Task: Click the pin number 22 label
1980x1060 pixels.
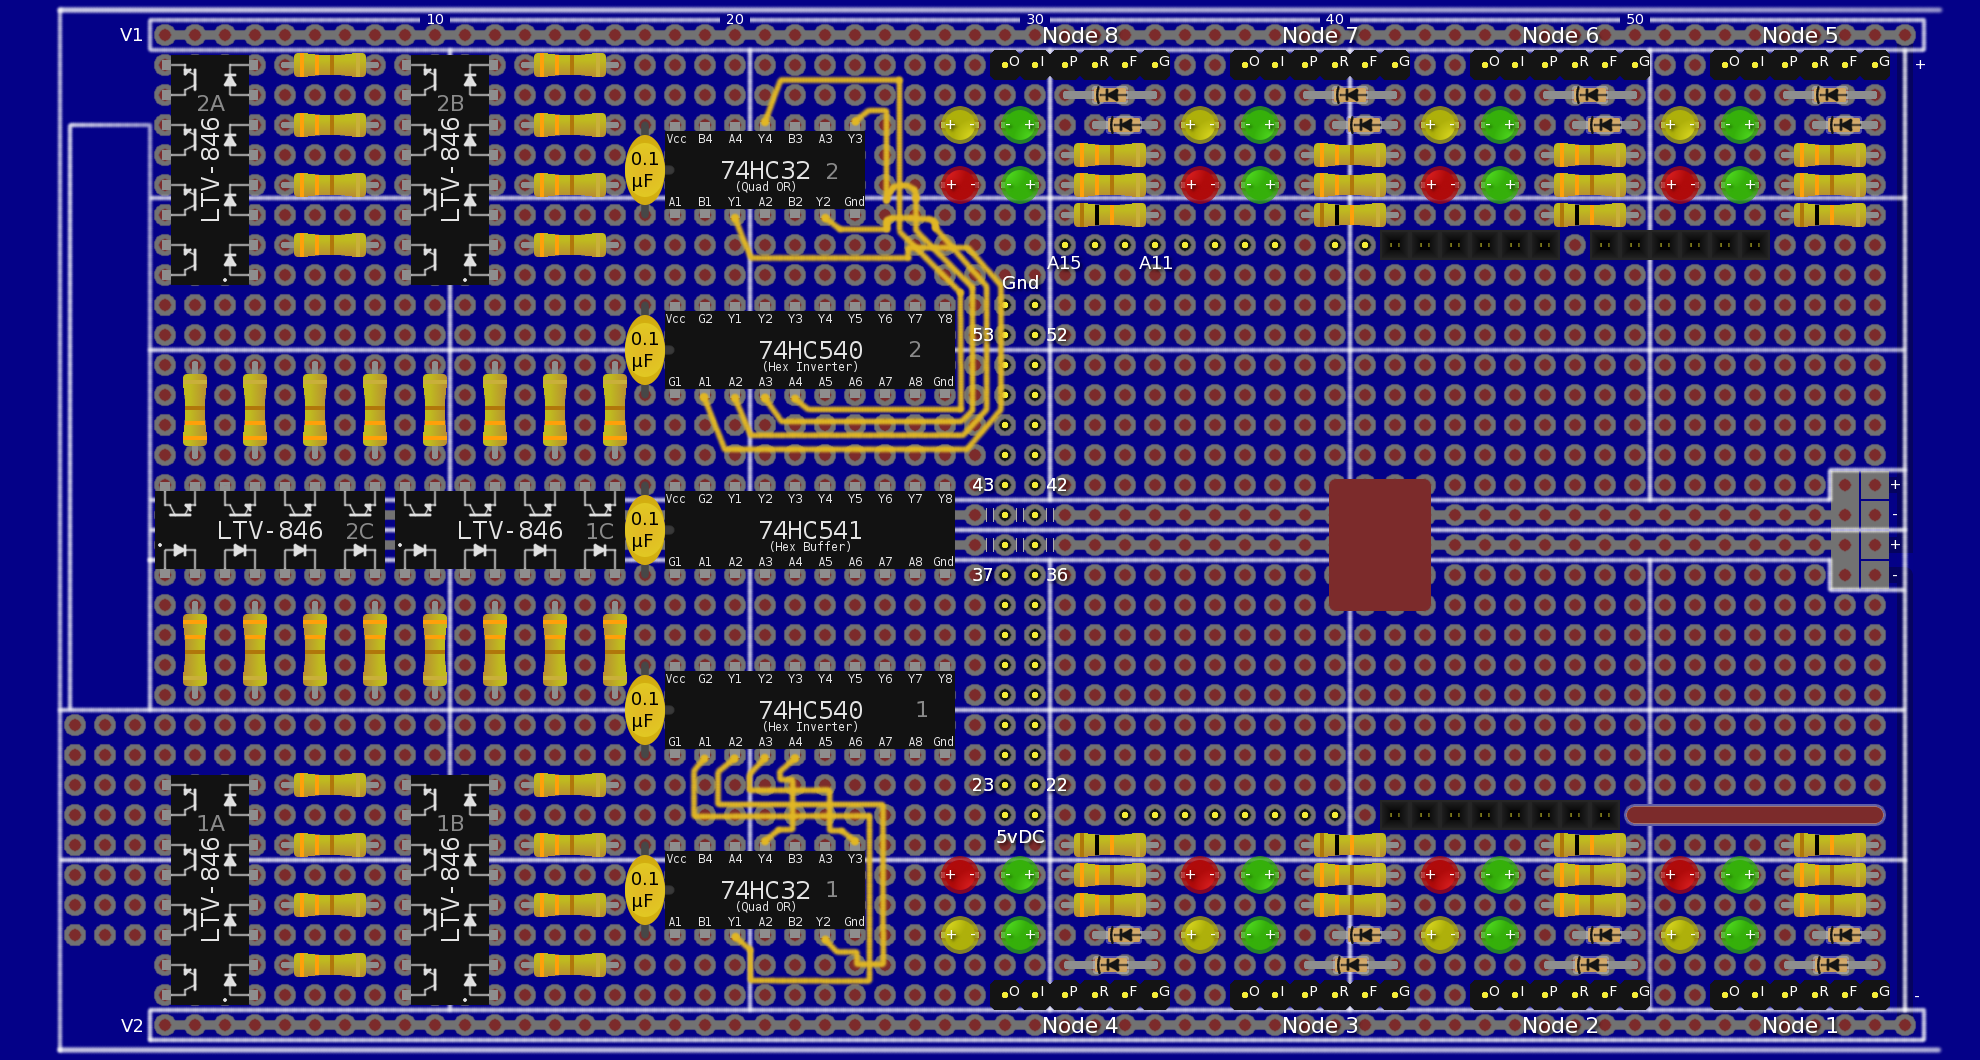Action: pos(1057,785)
